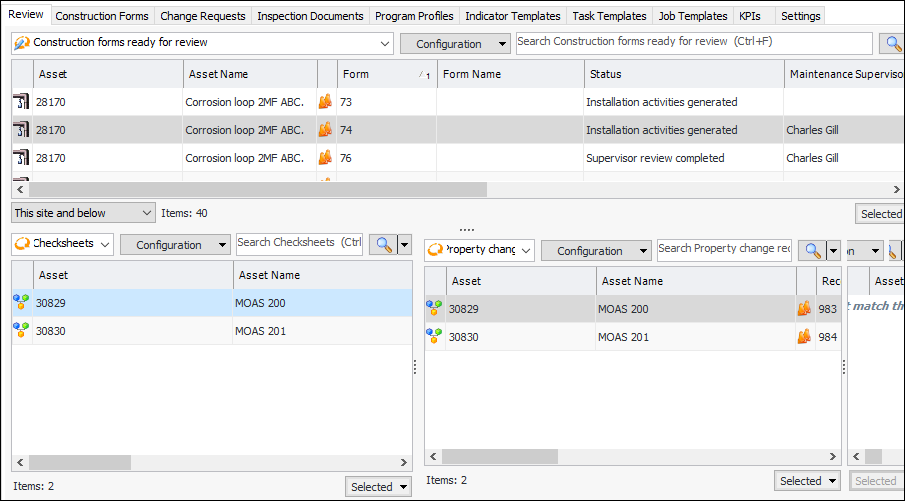905x501 pixels.
Task: Click the orange form icon in row 76
Action: pos(325,158)
